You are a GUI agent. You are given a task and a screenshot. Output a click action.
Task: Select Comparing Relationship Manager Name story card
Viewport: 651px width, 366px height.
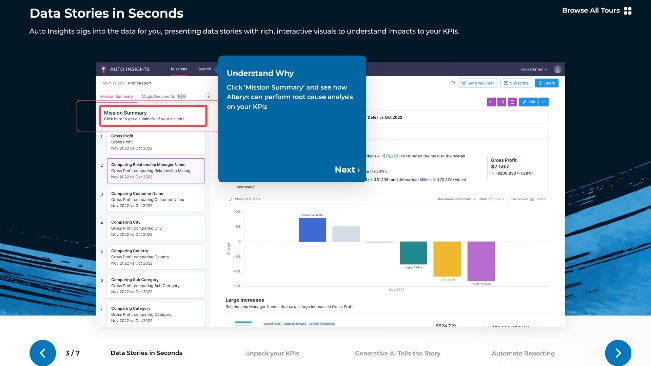156,171
